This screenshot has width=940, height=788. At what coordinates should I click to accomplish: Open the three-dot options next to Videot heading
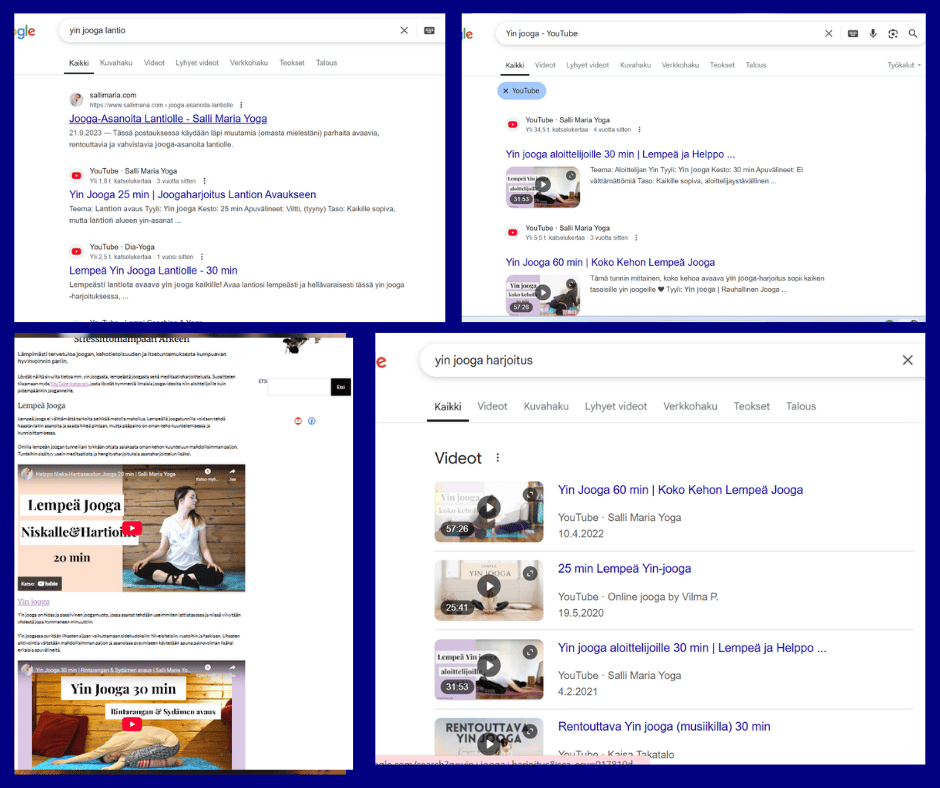click(497, 457)
